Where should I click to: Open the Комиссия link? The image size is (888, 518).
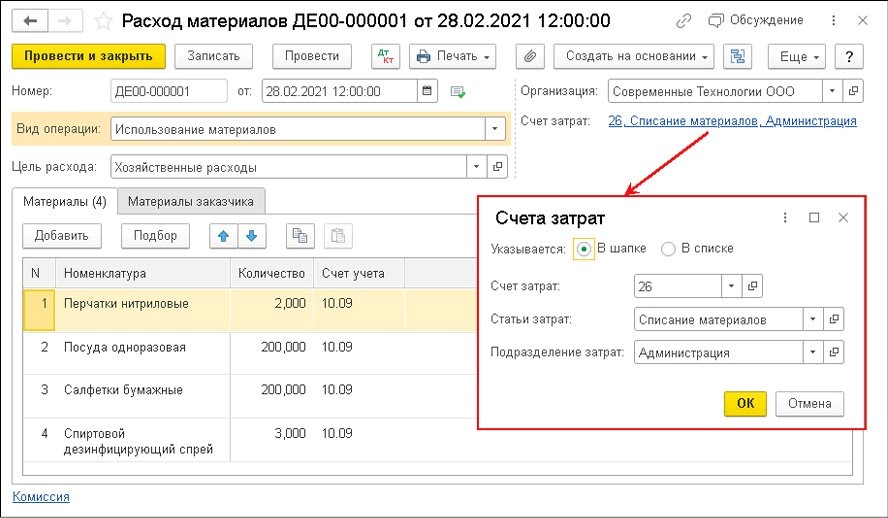point(40,497)
